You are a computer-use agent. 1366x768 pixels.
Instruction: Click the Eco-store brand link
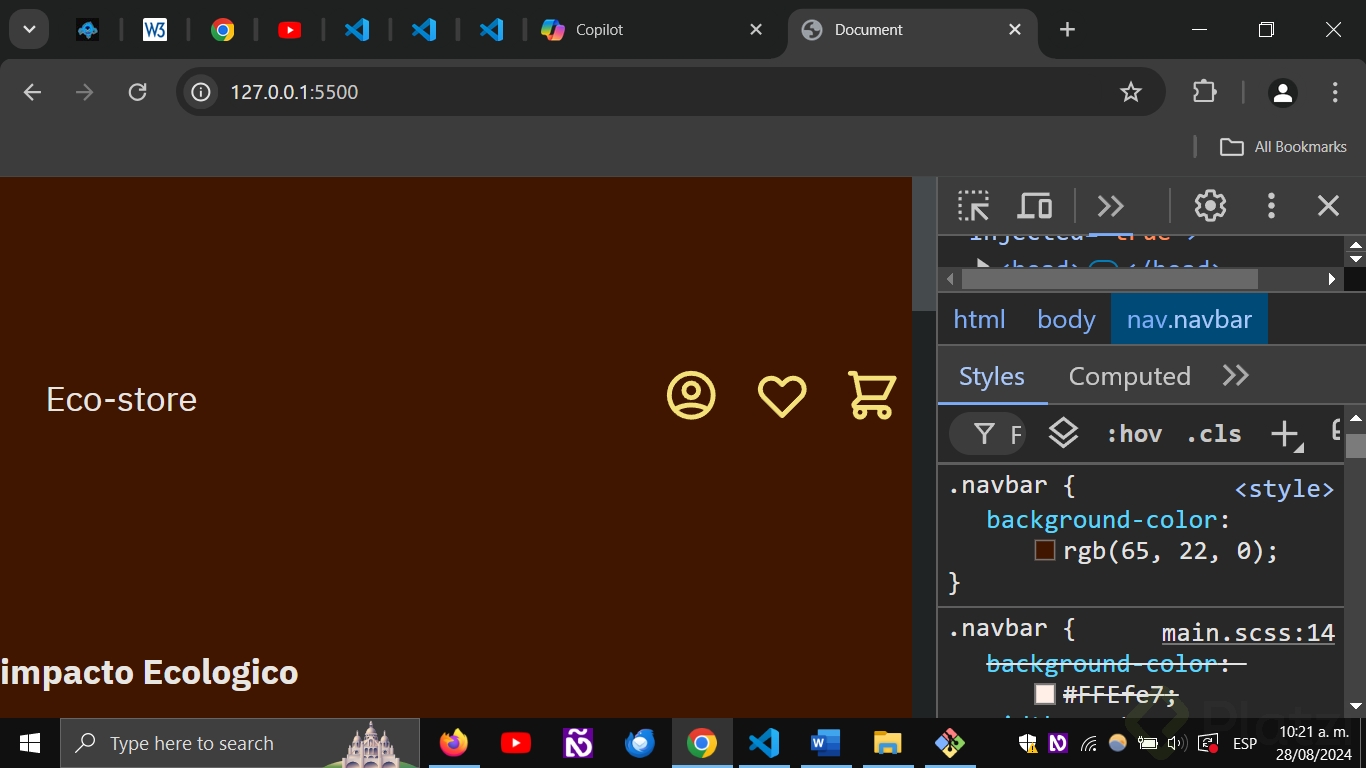(x=121, y=399)
